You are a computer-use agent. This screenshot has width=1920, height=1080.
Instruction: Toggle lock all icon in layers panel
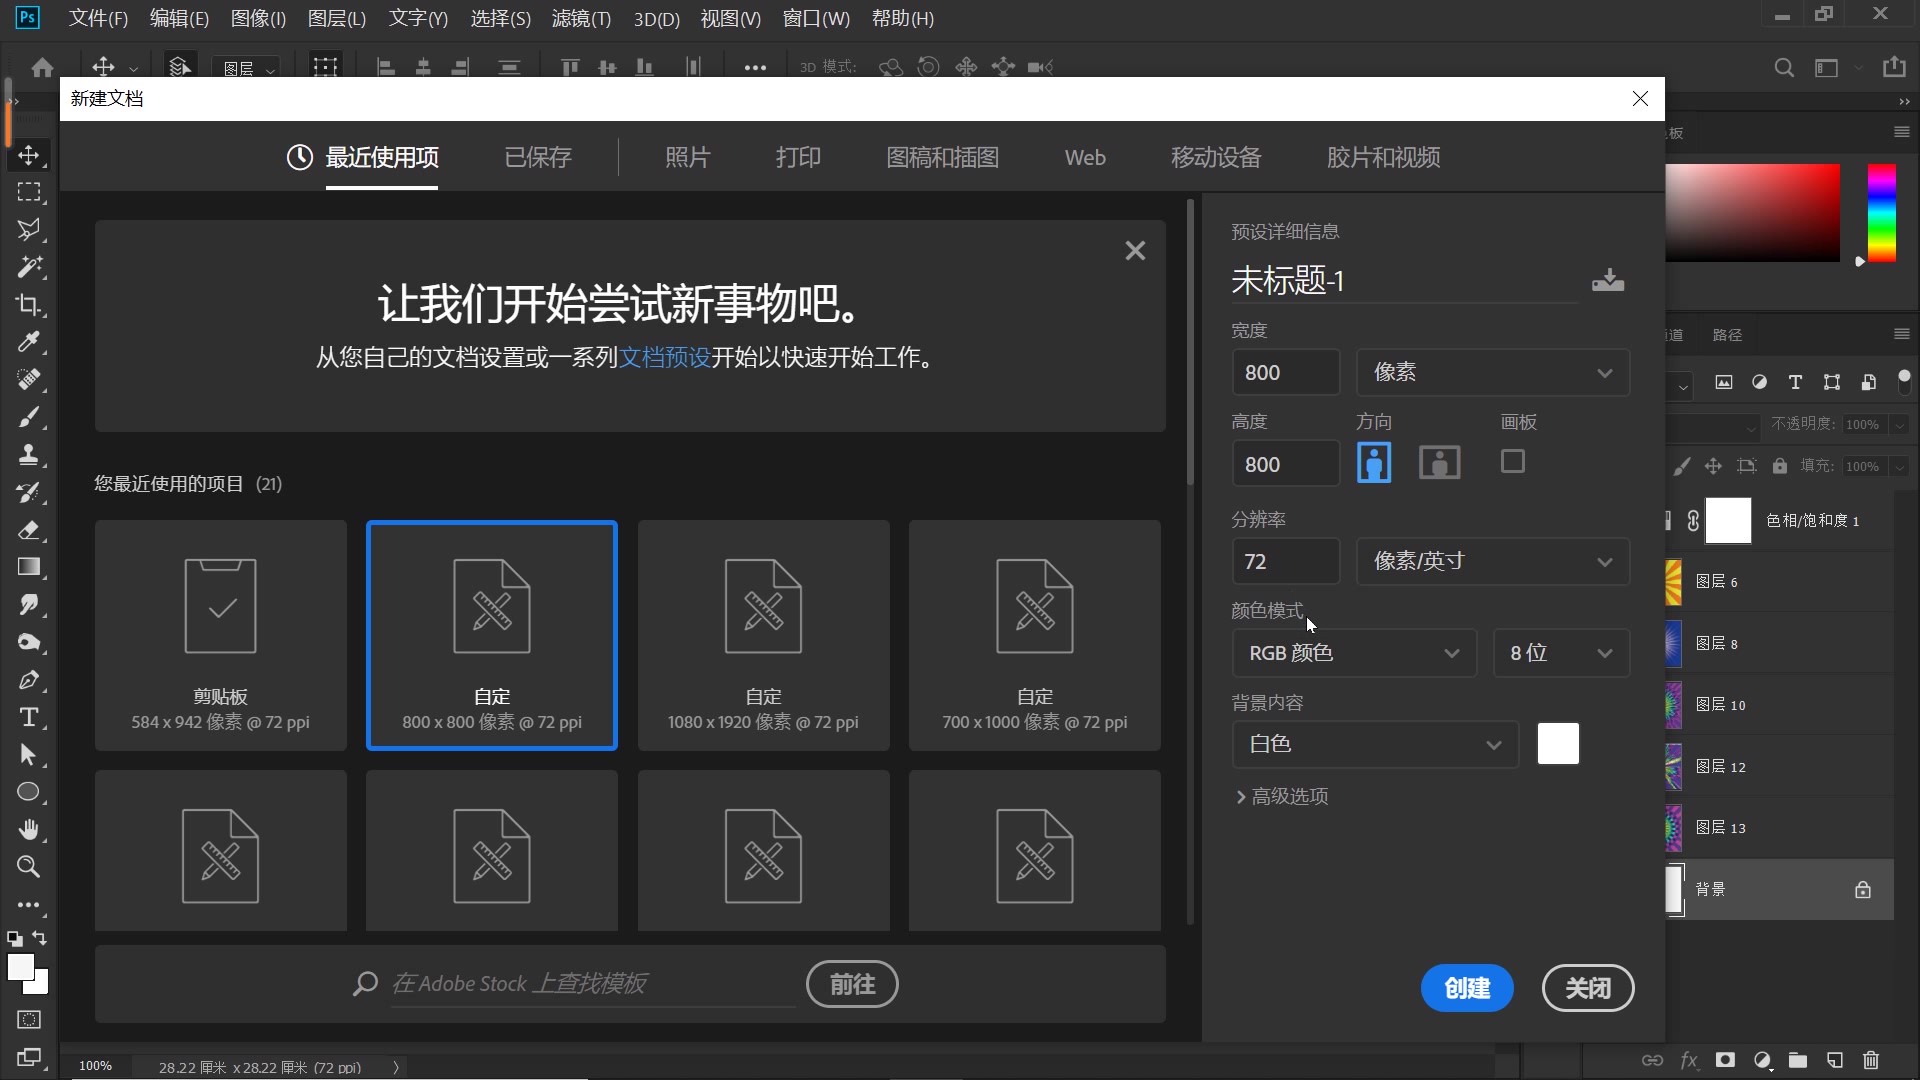[1779, 466]
